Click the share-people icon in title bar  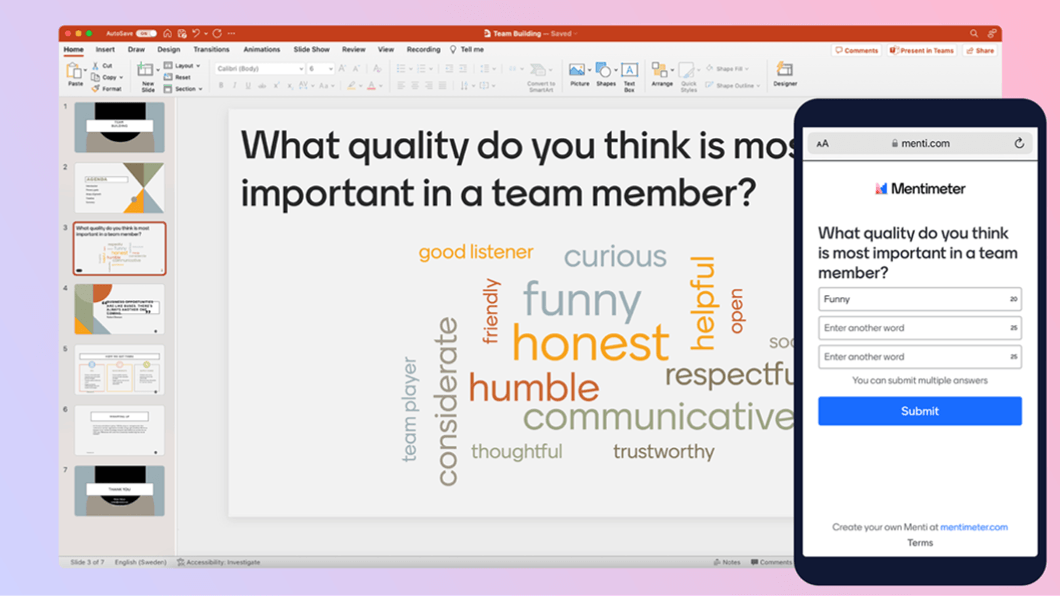[992, 33]
